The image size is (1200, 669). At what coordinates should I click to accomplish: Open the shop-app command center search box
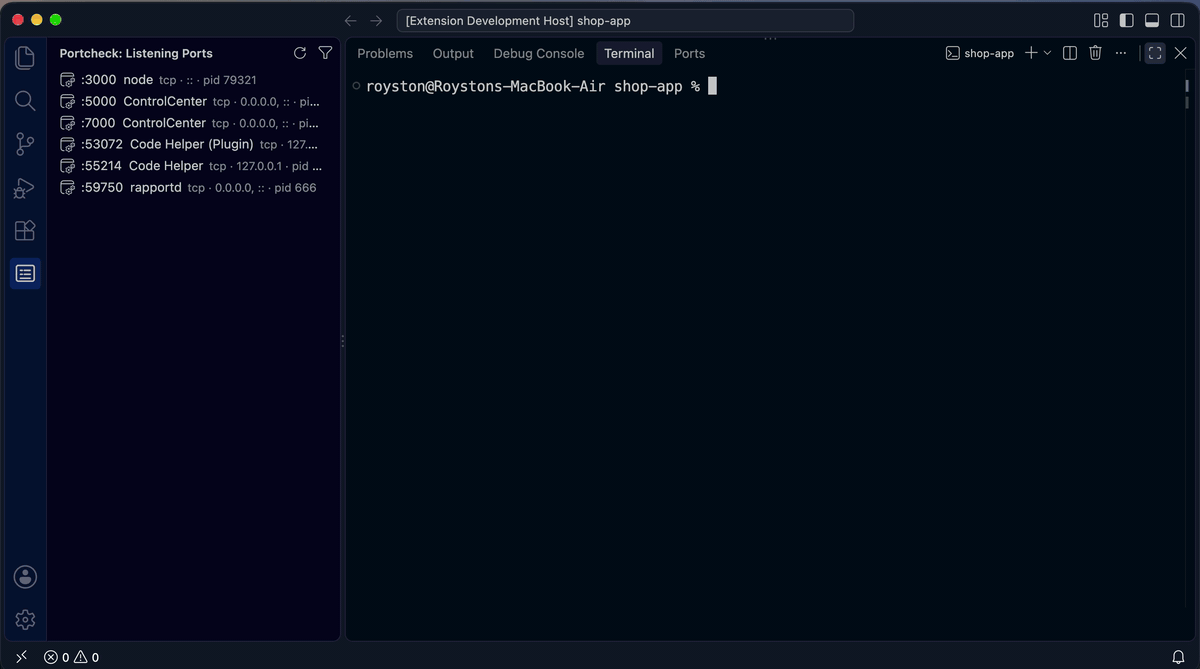(625, 20)
